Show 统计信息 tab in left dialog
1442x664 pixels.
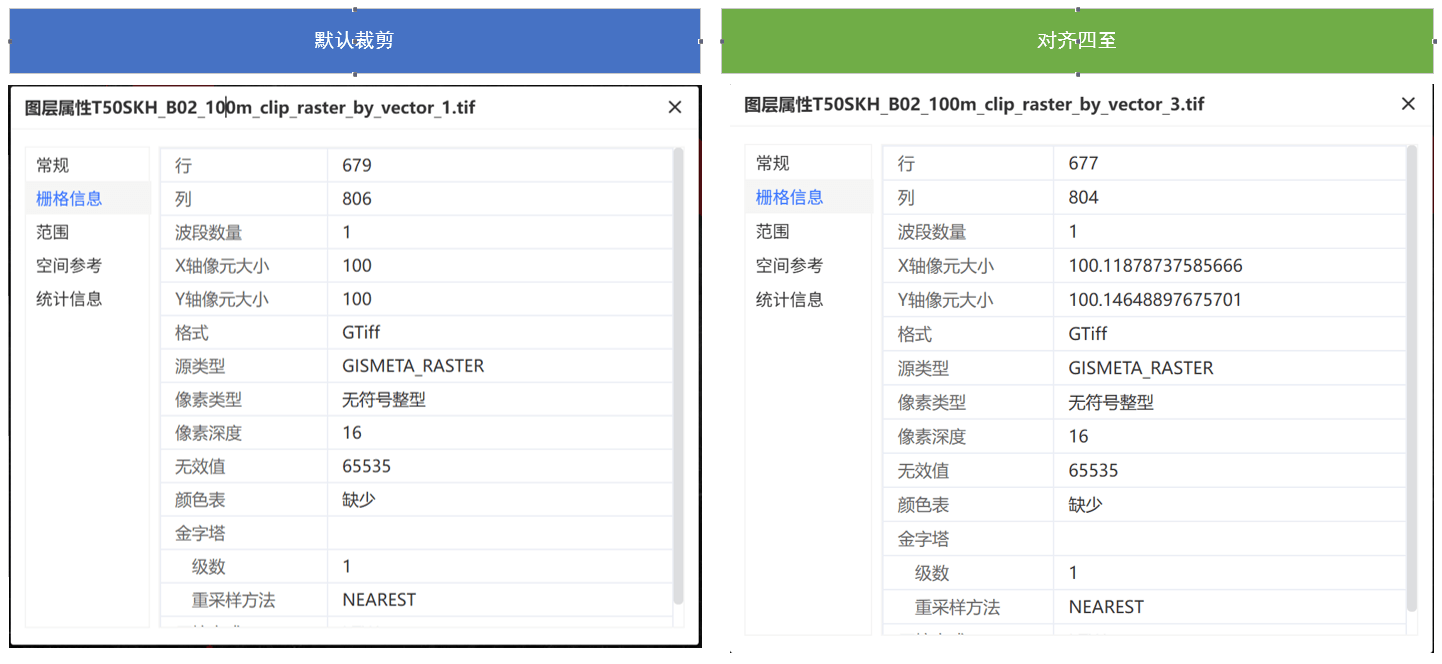point(69,299)
